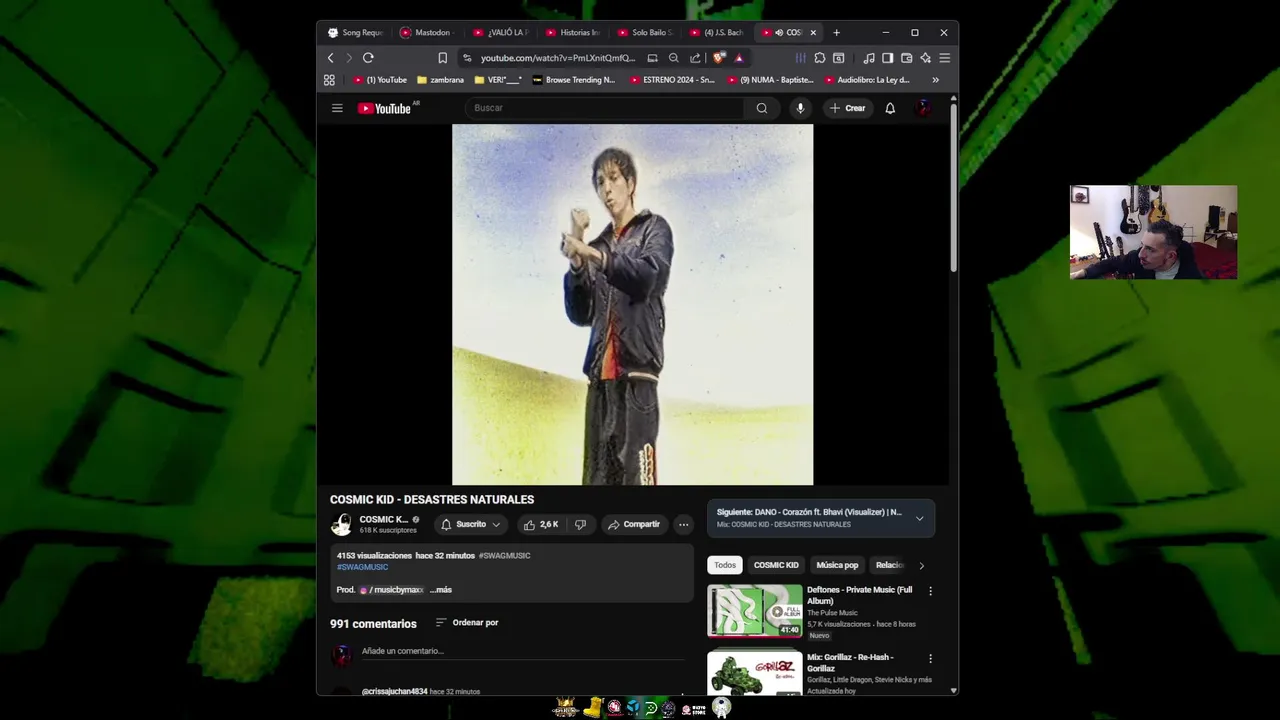Switch to the Historias browser tab
1280x720 pixels.
573,32
